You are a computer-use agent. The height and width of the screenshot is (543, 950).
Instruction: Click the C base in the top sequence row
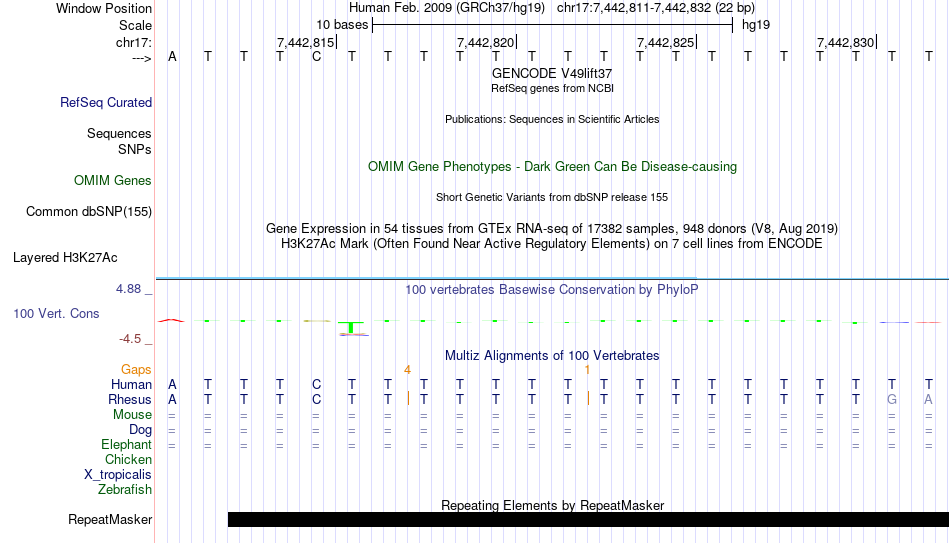click(x=316, y=57)
